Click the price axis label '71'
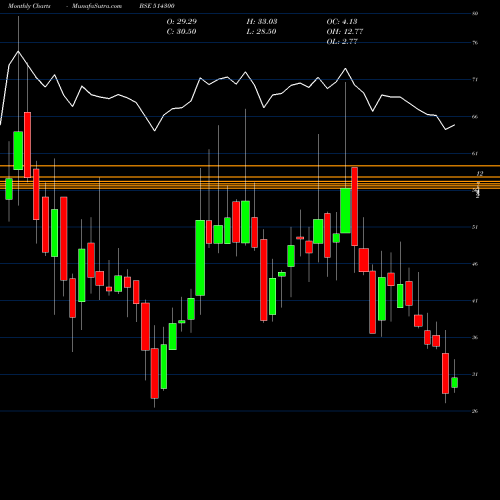 475,79
